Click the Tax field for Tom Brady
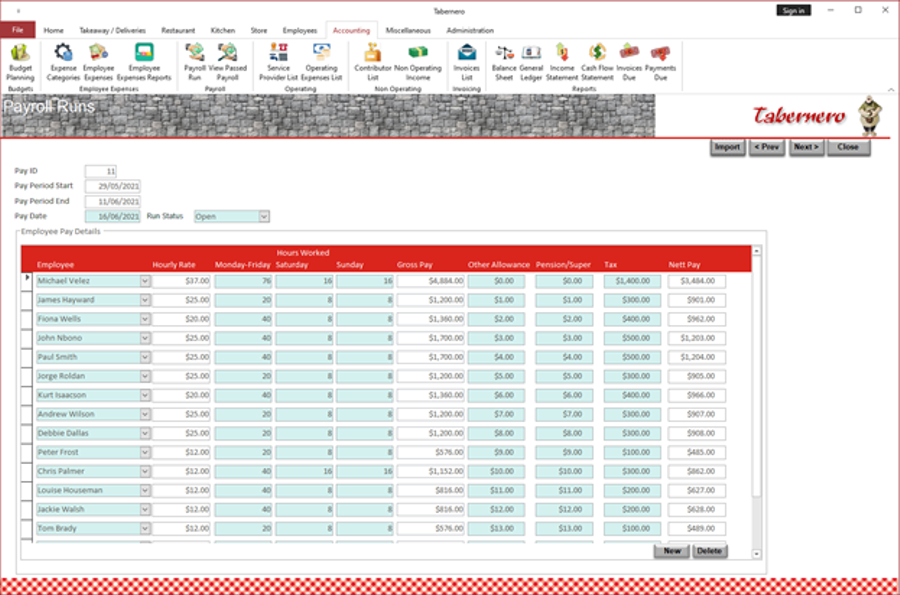The image size is (900, 595). pos(632,528)
